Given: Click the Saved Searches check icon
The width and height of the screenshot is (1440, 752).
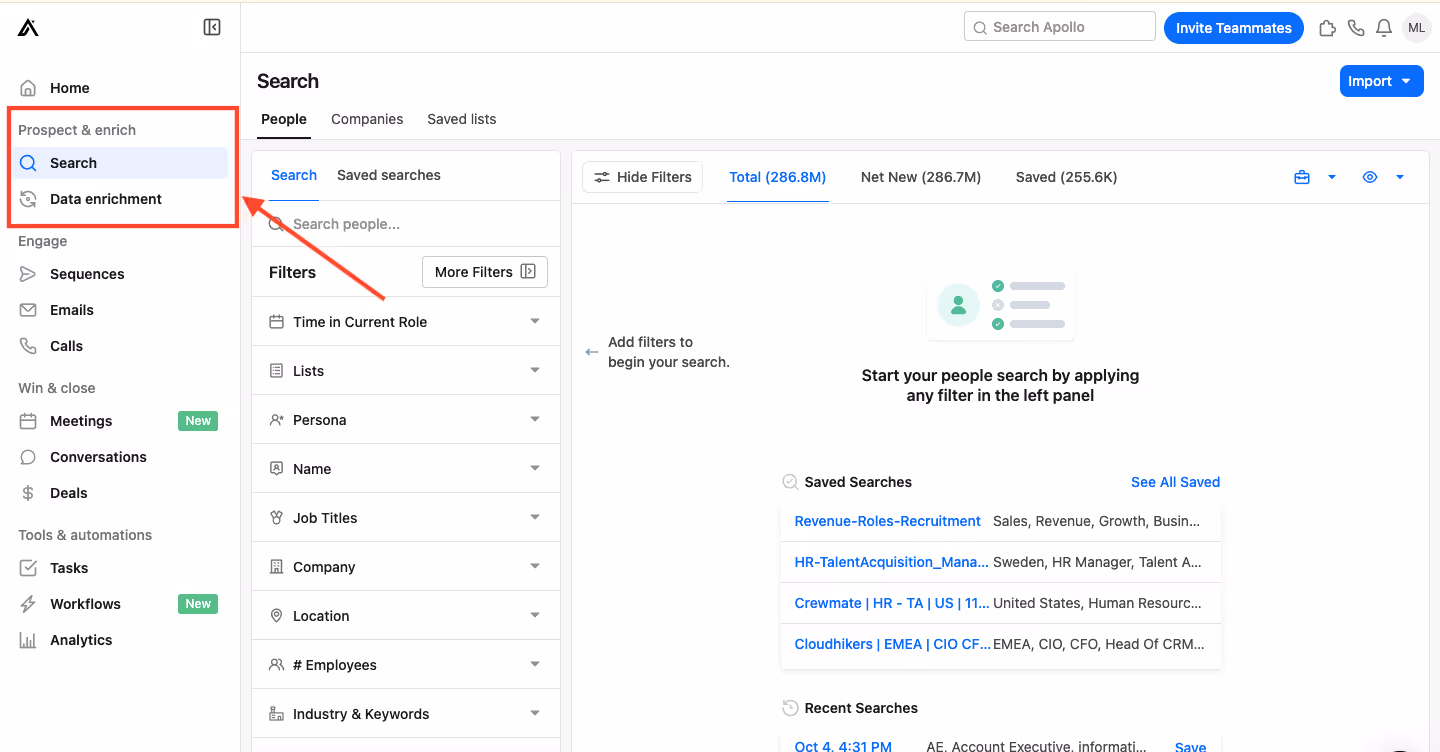Looking at the screenshot, I should click(790, 482).
